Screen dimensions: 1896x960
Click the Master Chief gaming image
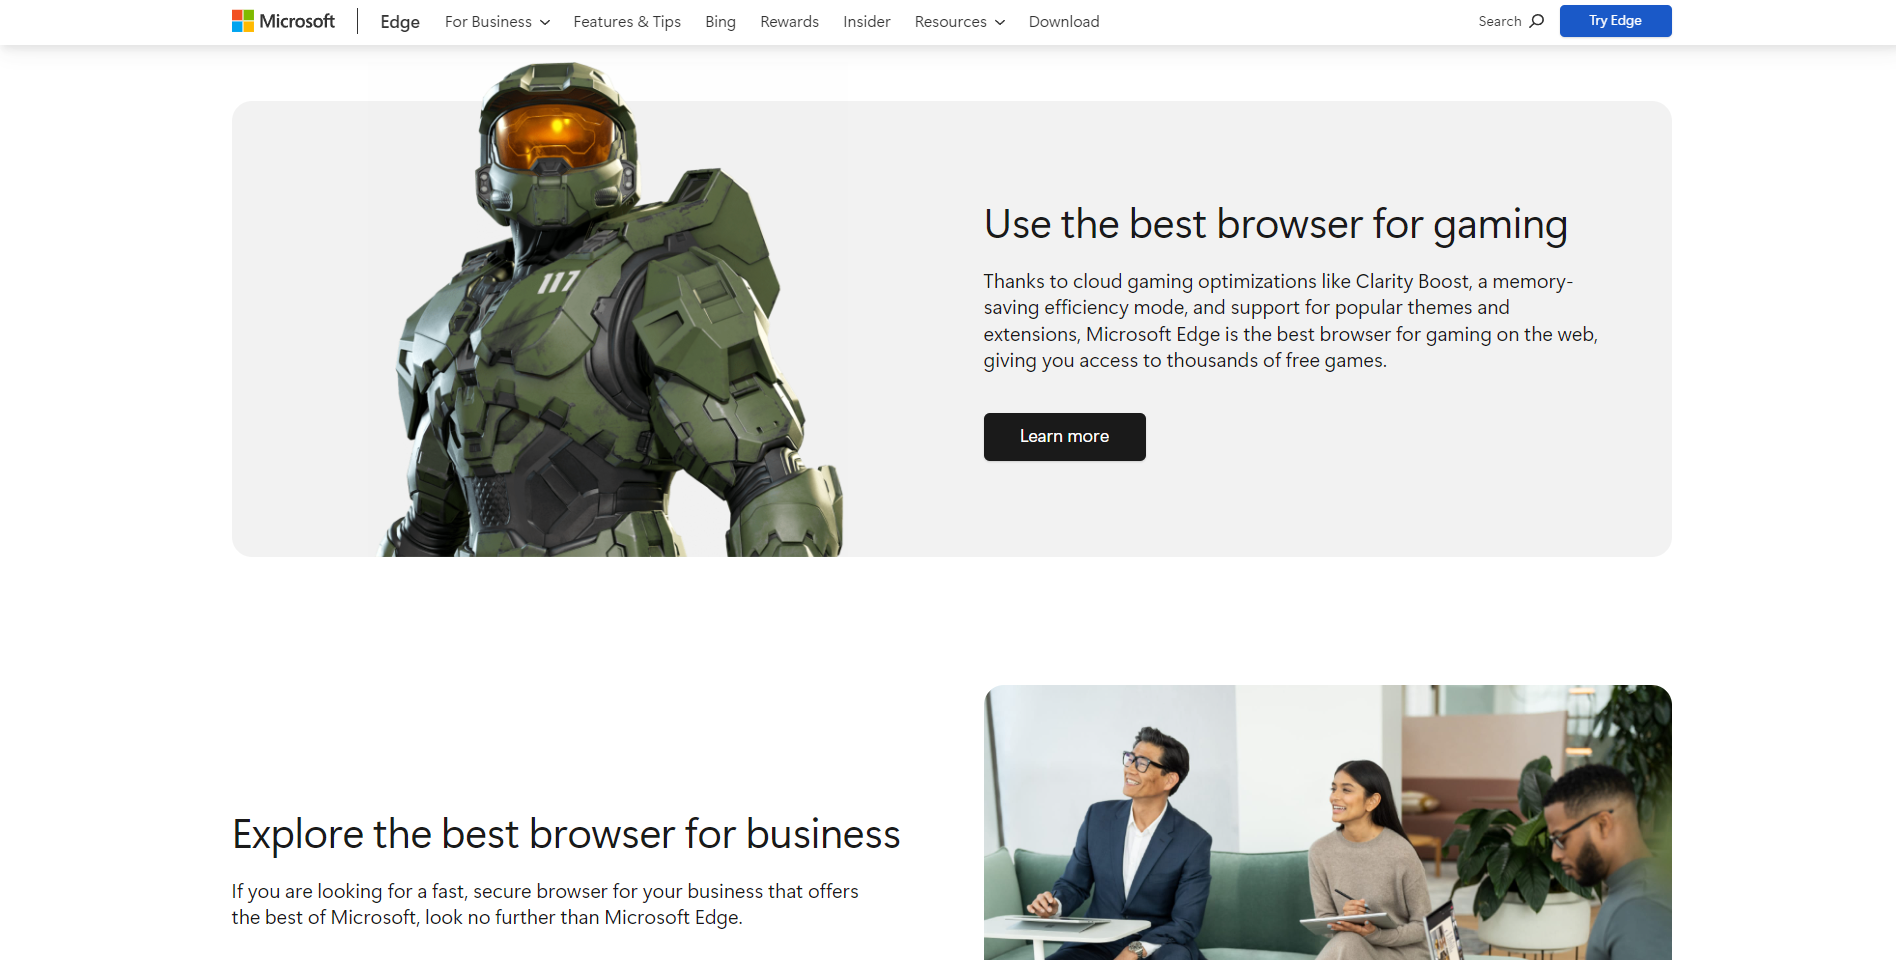pyautogui.click(x=610, y=310)
